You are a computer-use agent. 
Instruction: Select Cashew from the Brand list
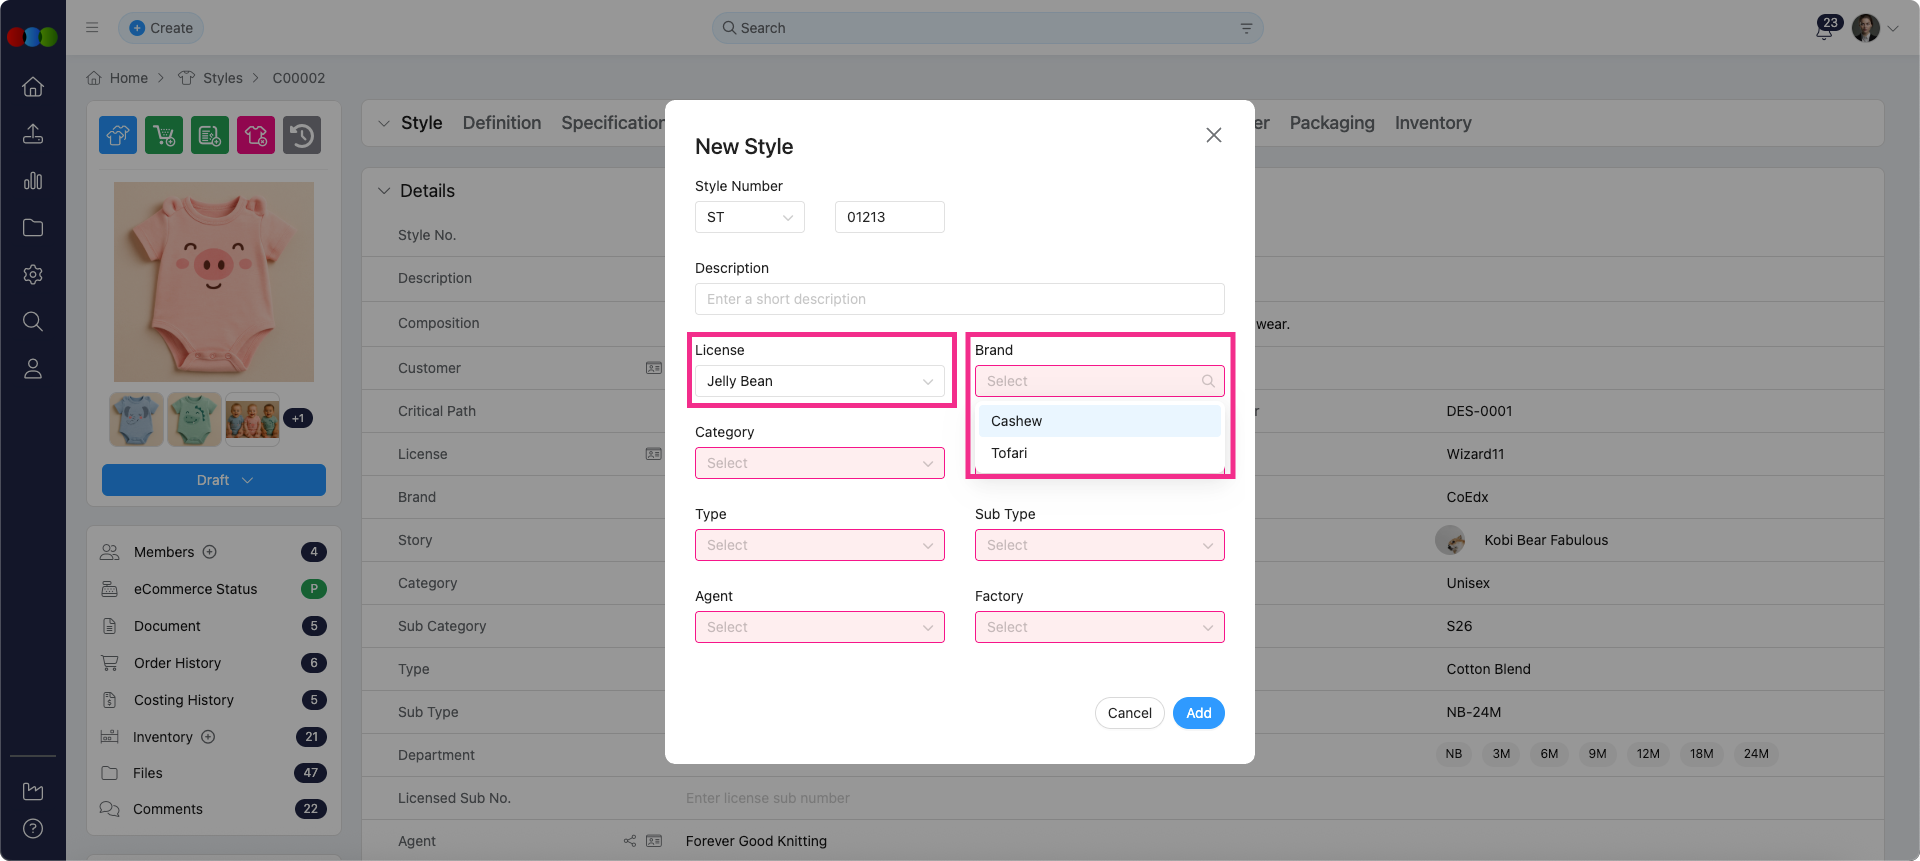pos(1017,421)
